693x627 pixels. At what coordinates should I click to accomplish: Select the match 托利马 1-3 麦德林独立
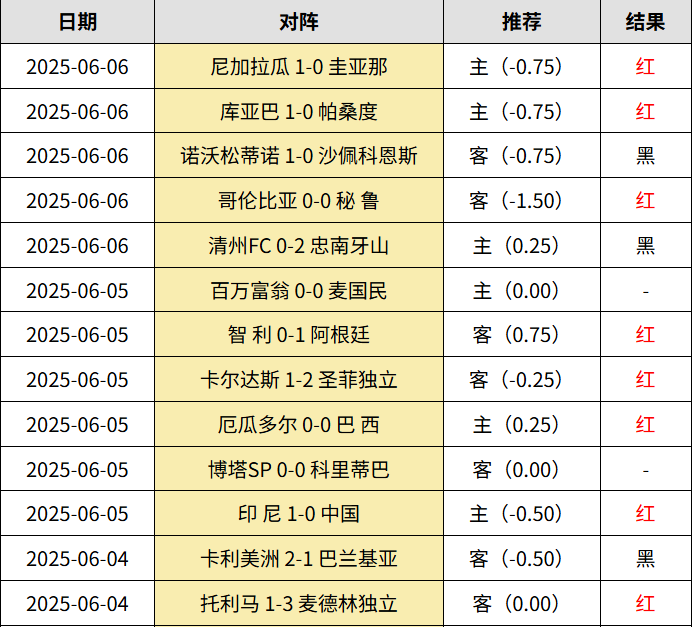pyautogui.click(x=299, y=604)
